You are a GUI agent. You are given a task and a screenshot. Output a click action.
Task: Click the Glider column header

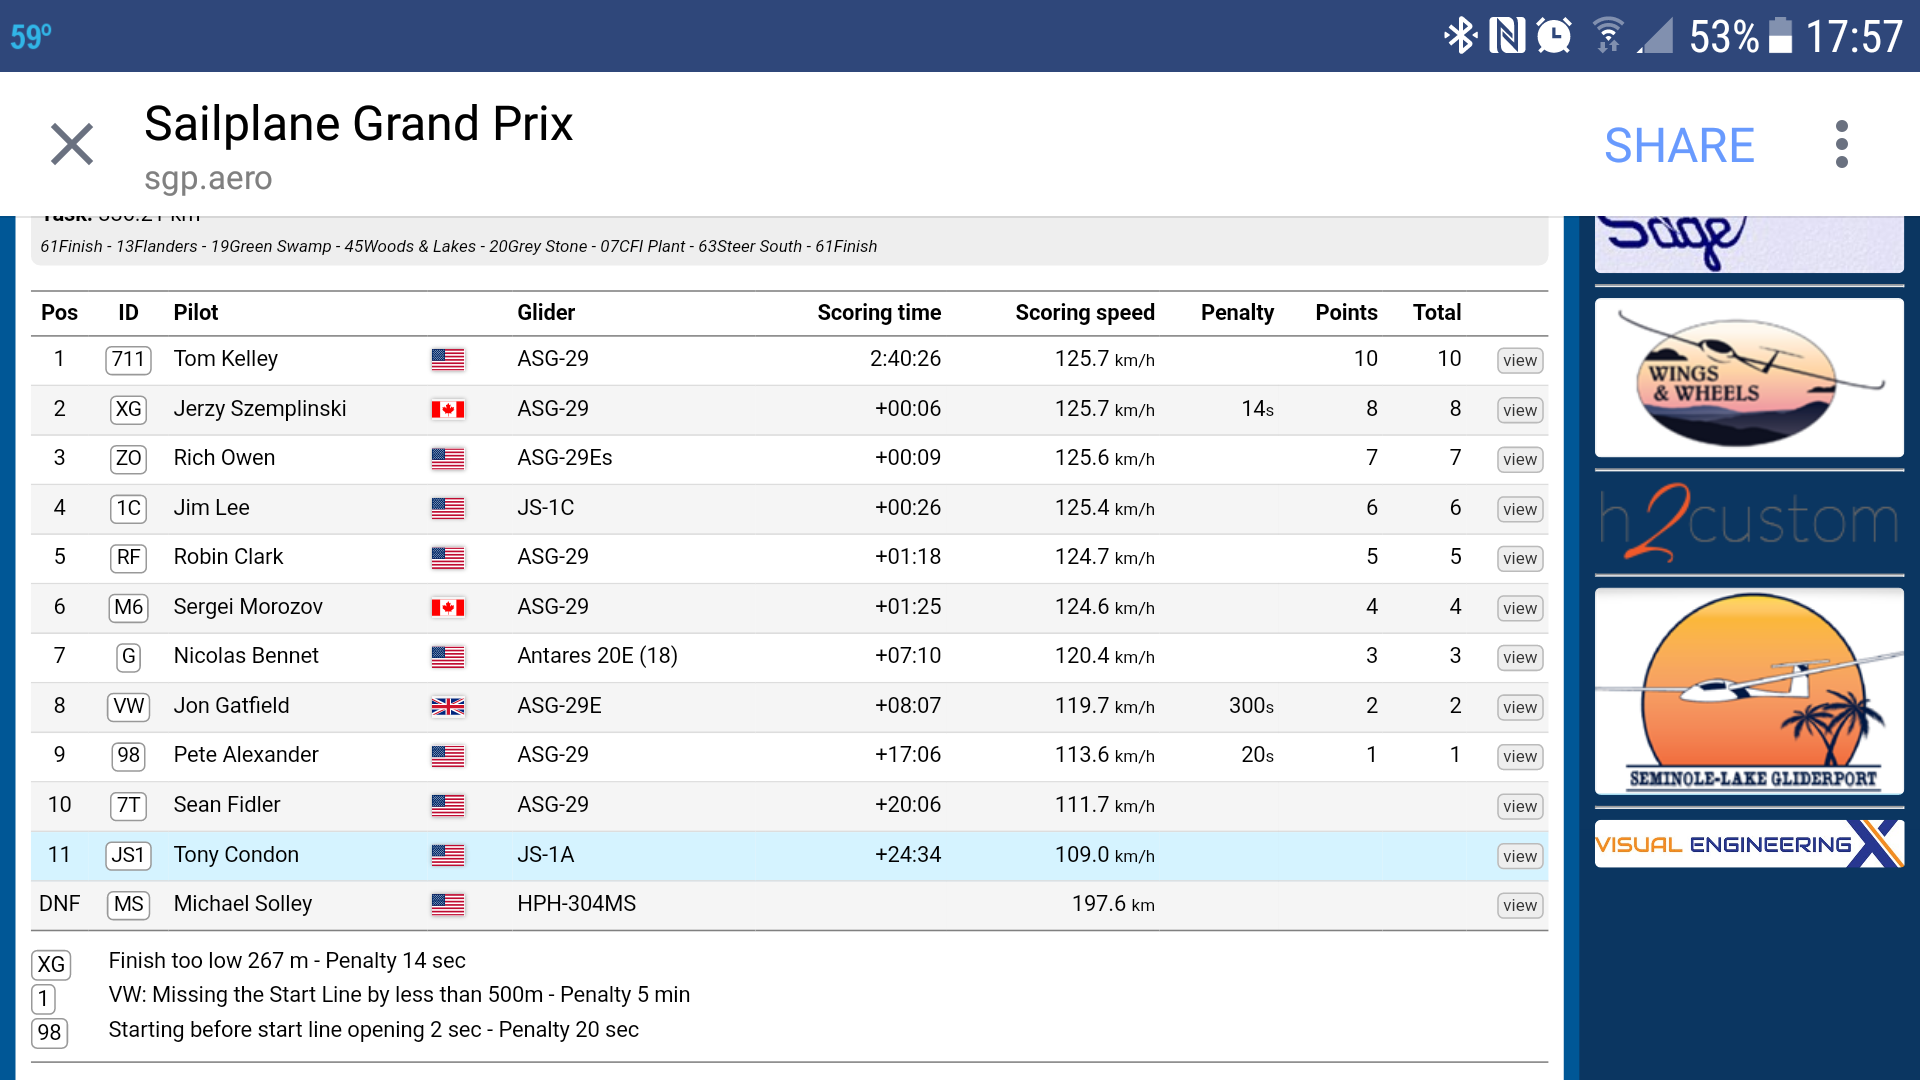(x=546, y=312)
